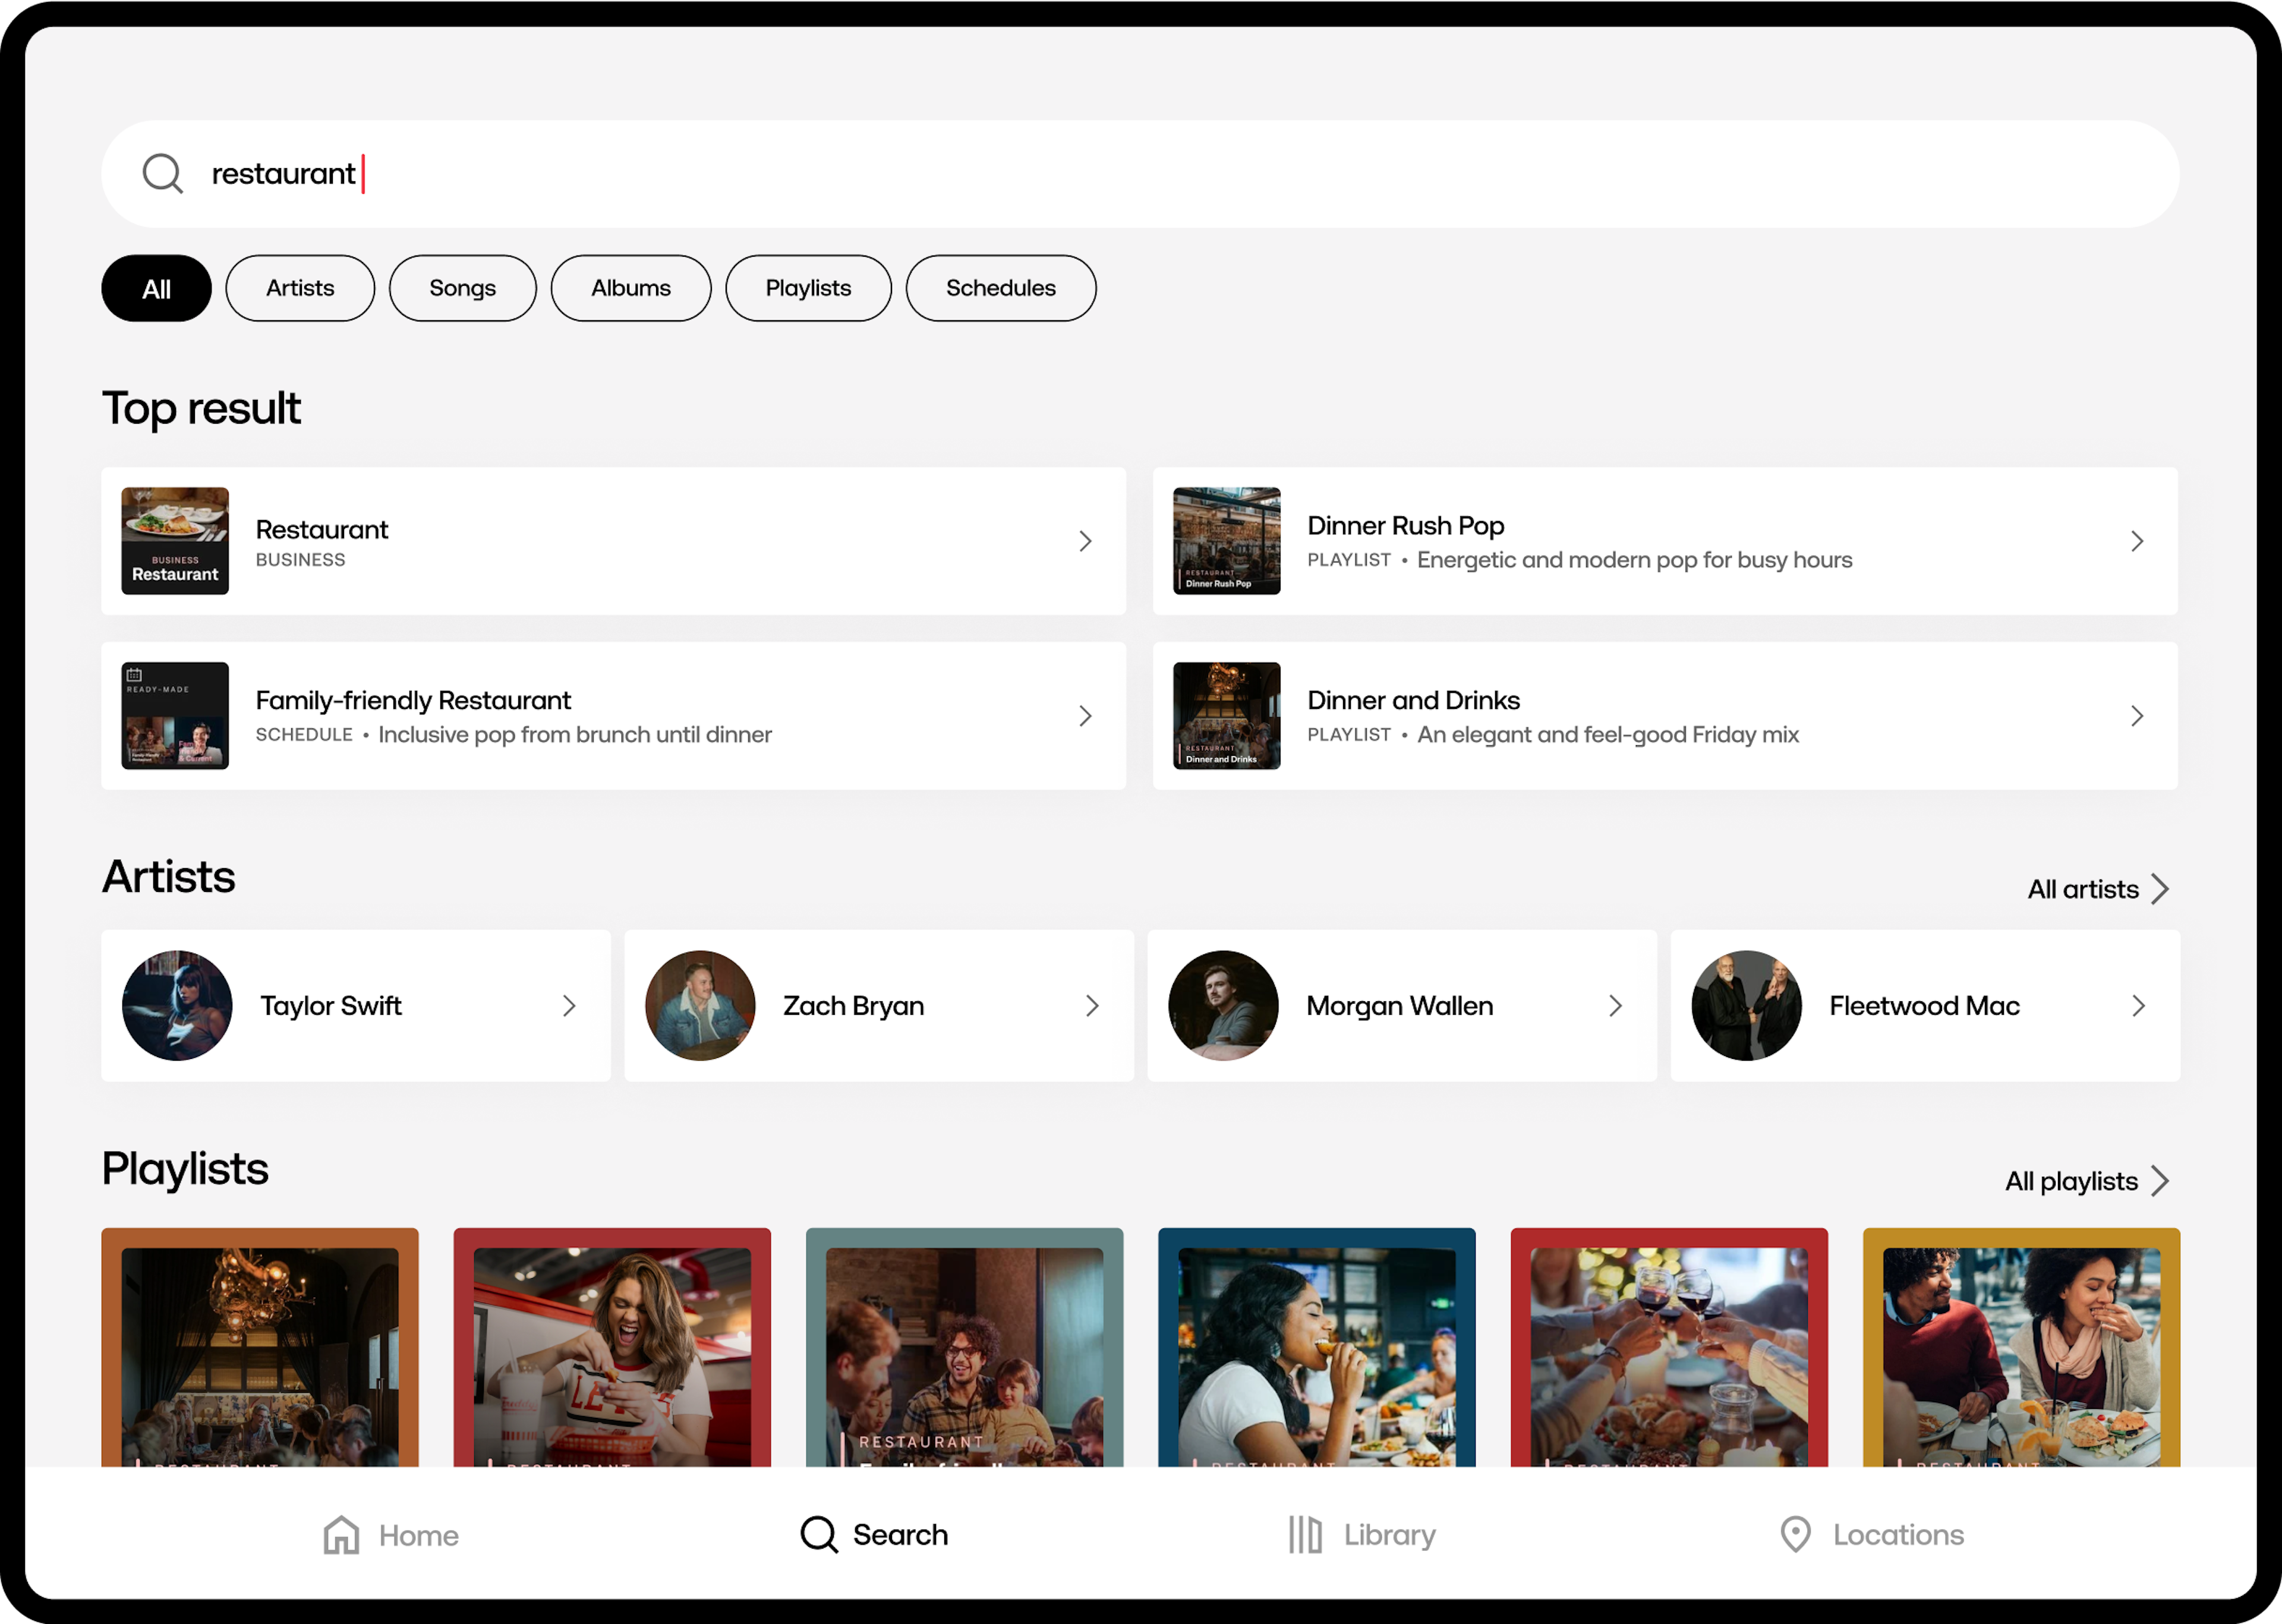Select the All filter chip
This screenshot has height=1624, width=2282.
[156, 288]
